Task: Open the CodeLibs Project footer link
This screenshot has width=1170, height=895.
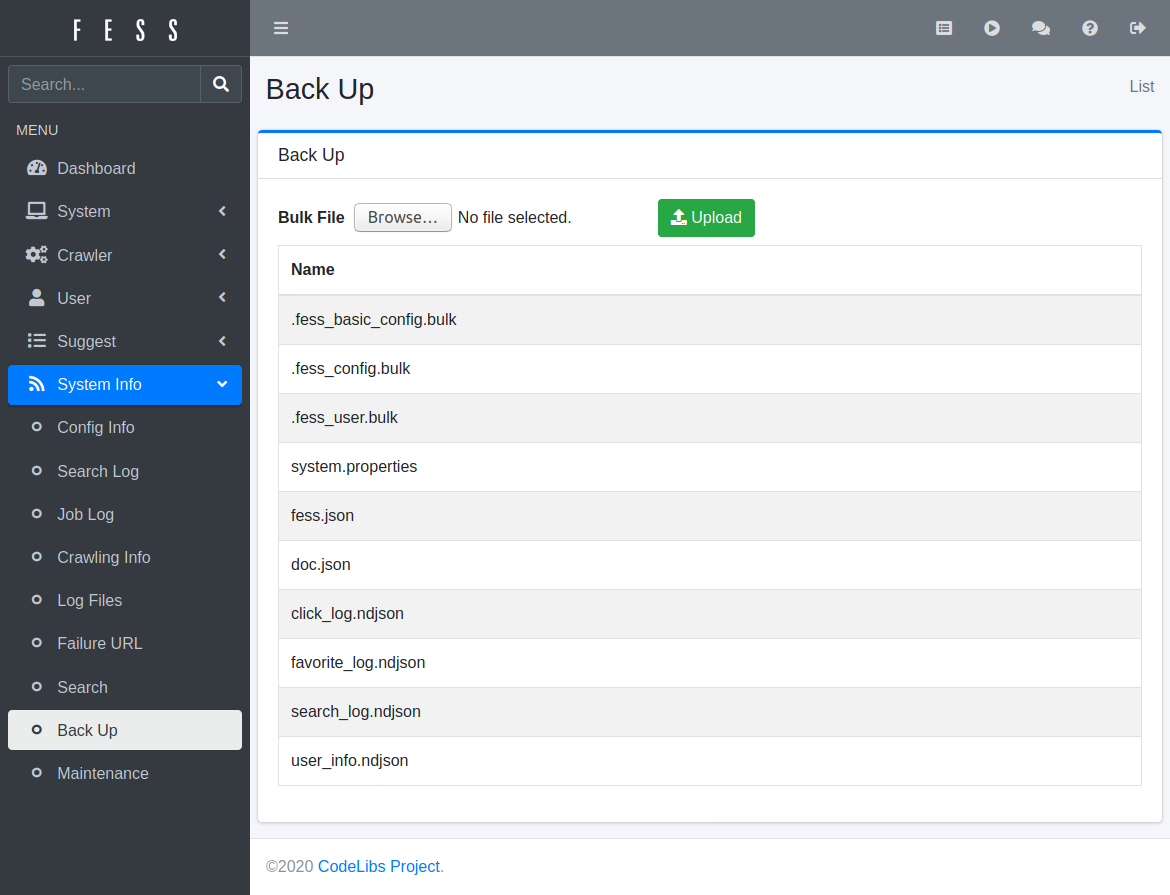Action: [x=379, y=866]
